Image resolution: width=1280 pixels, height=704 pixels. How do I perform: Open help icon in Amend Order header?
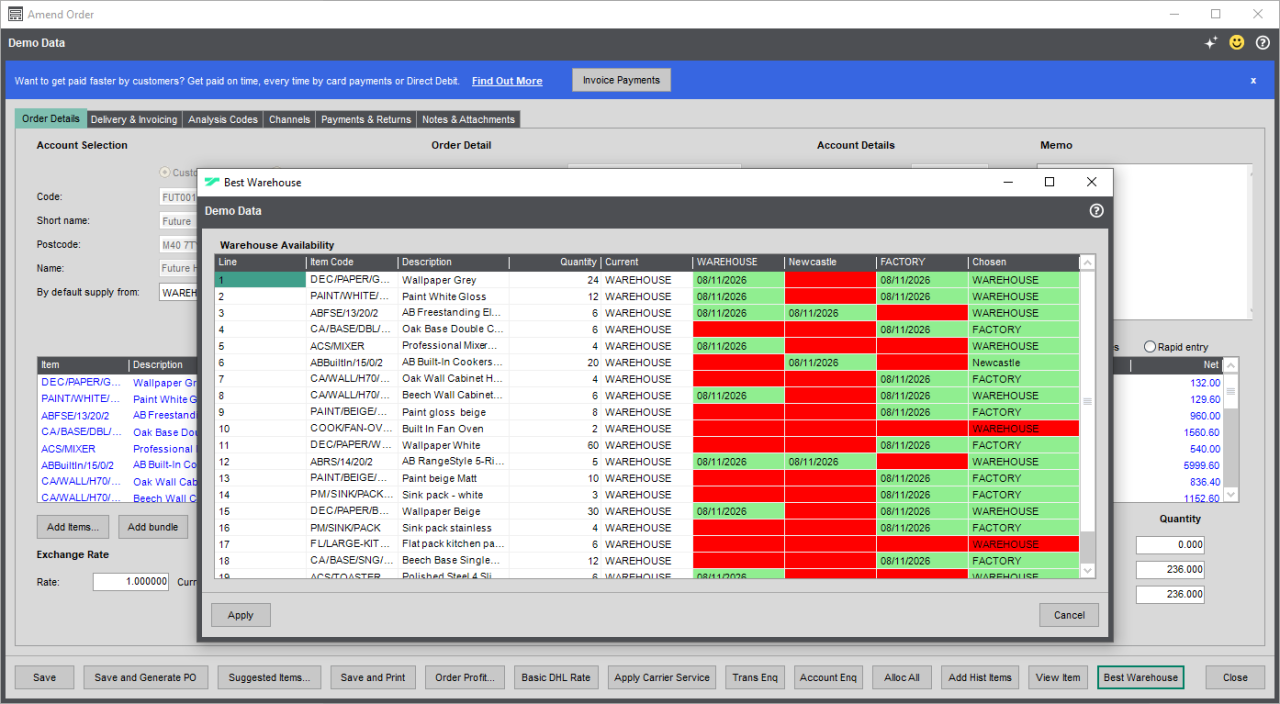coord(1263,43)
